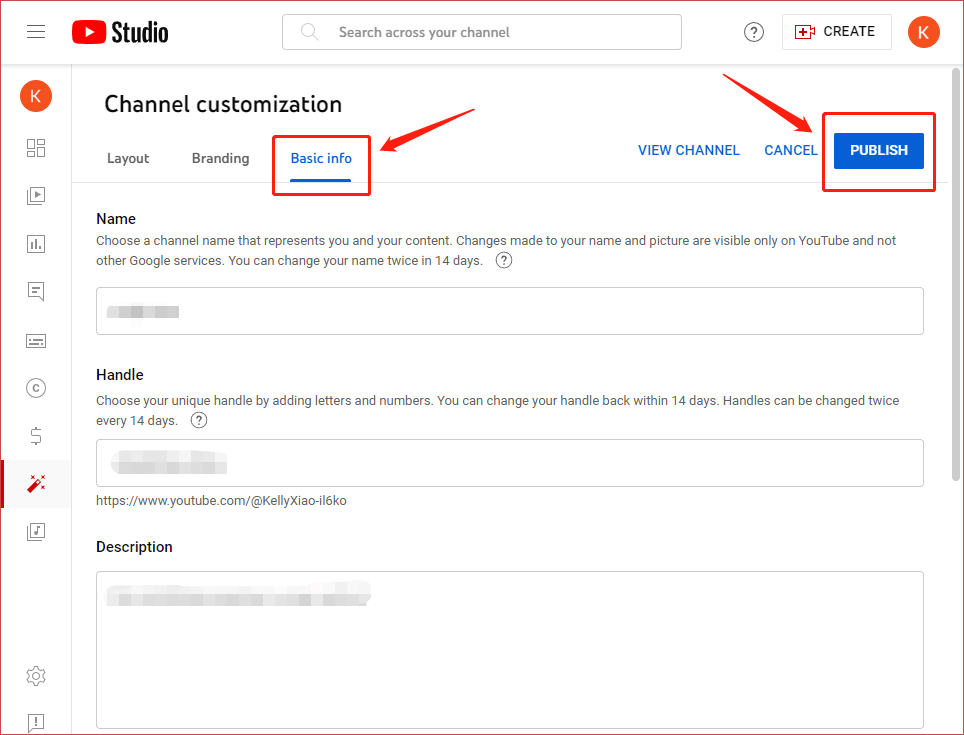Open the Audio library sidebar icon
Viewport: 964px width, 735px height.
click(36, 531)
